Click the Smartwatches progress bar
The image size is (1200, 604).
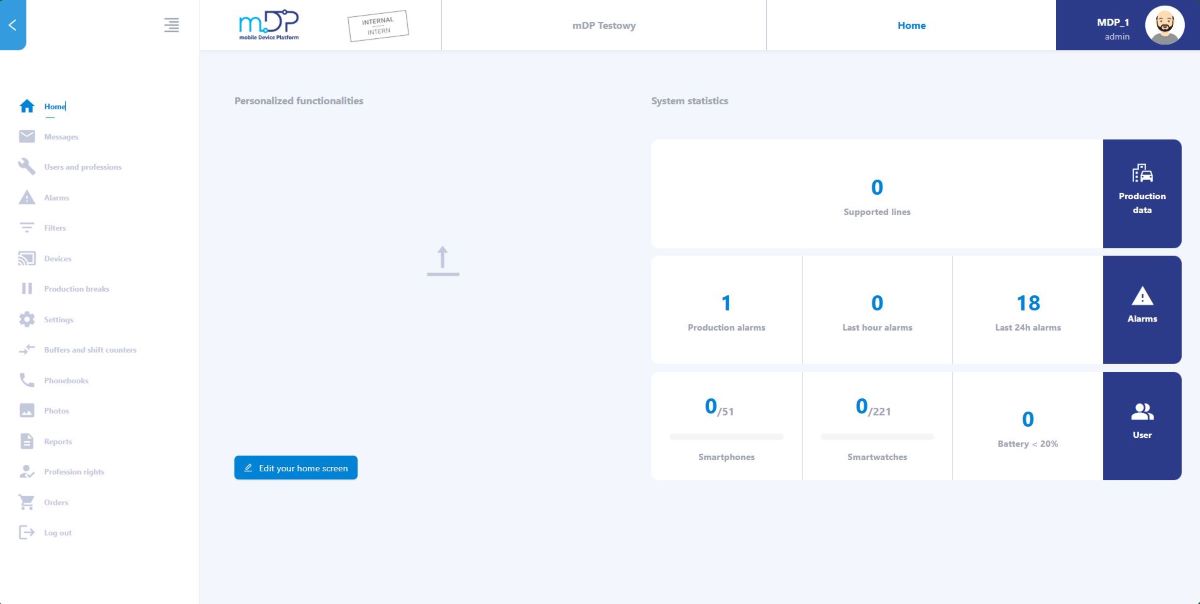click(877, 437)
